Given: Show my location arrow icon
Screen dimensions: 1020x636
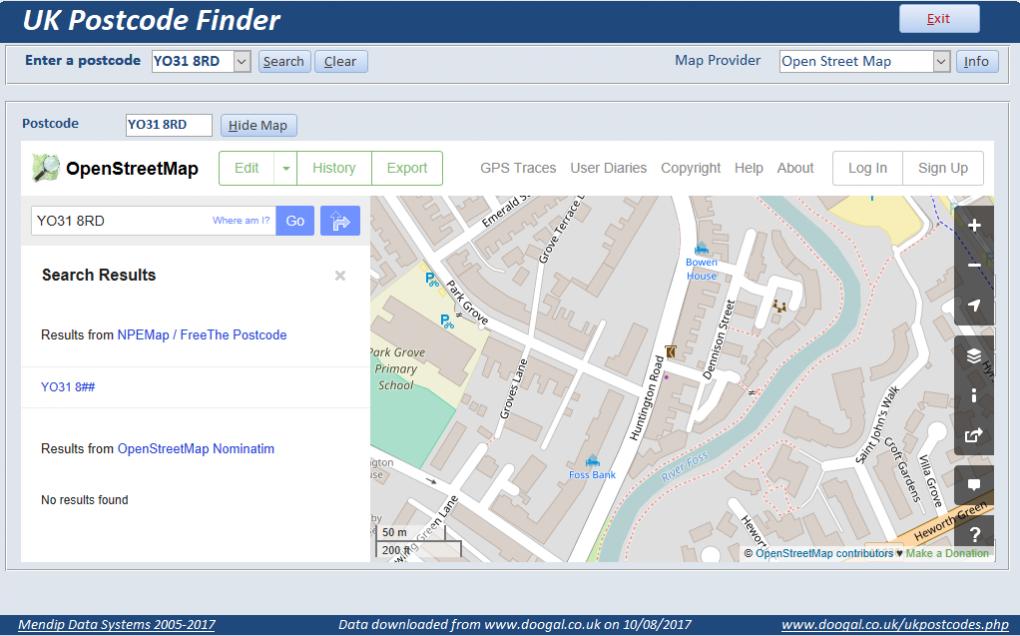Looking at the screenshot, I should pos(974,305).
